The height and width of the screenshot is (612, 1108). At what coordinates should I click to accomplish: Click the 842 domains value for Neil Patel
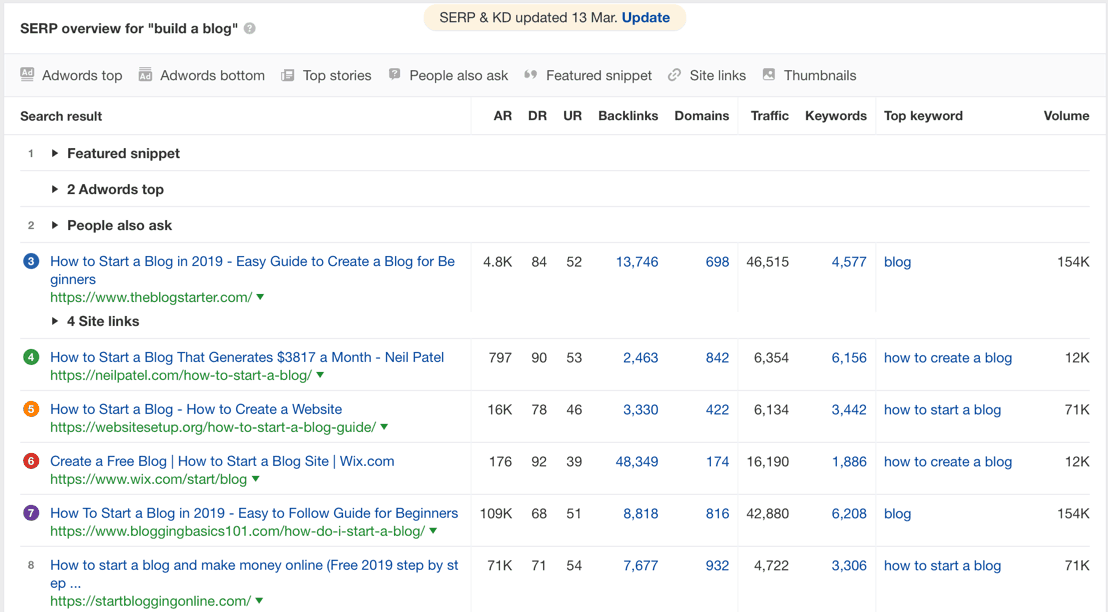tap(717, 358)
